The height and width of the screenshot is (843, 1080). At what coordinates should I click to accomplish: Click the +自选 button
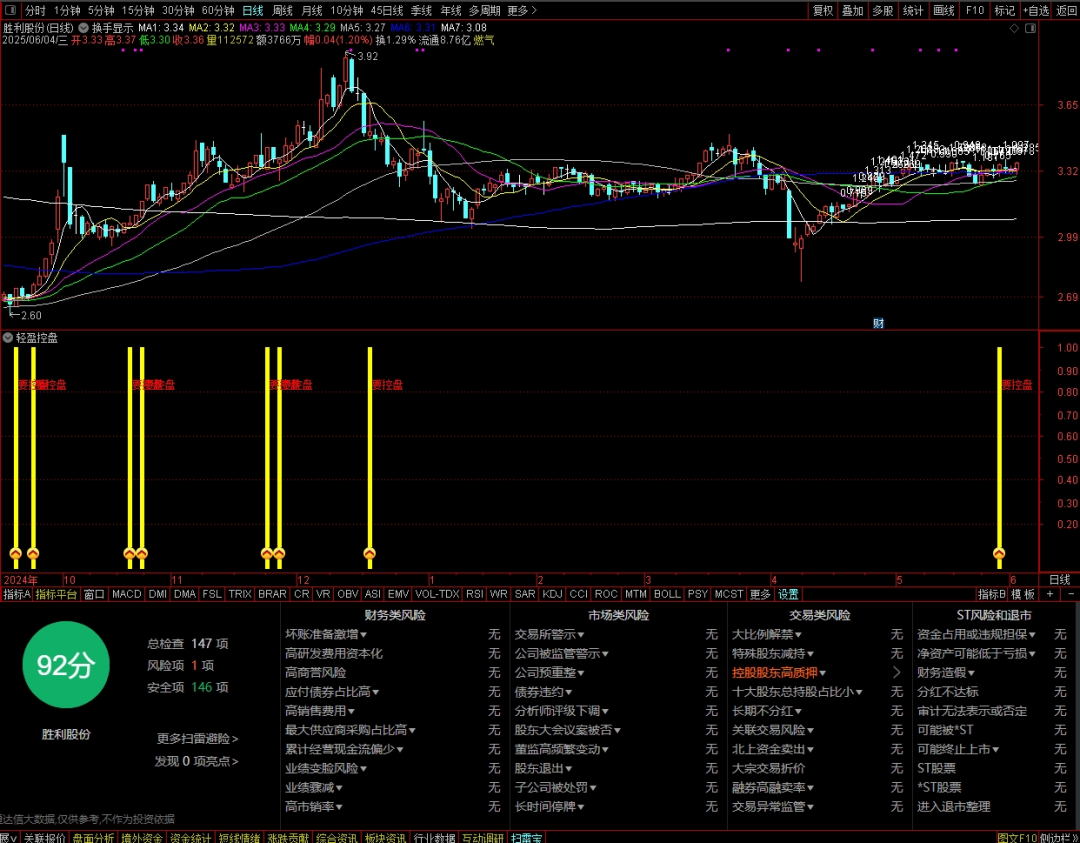tap(1036, 10)
